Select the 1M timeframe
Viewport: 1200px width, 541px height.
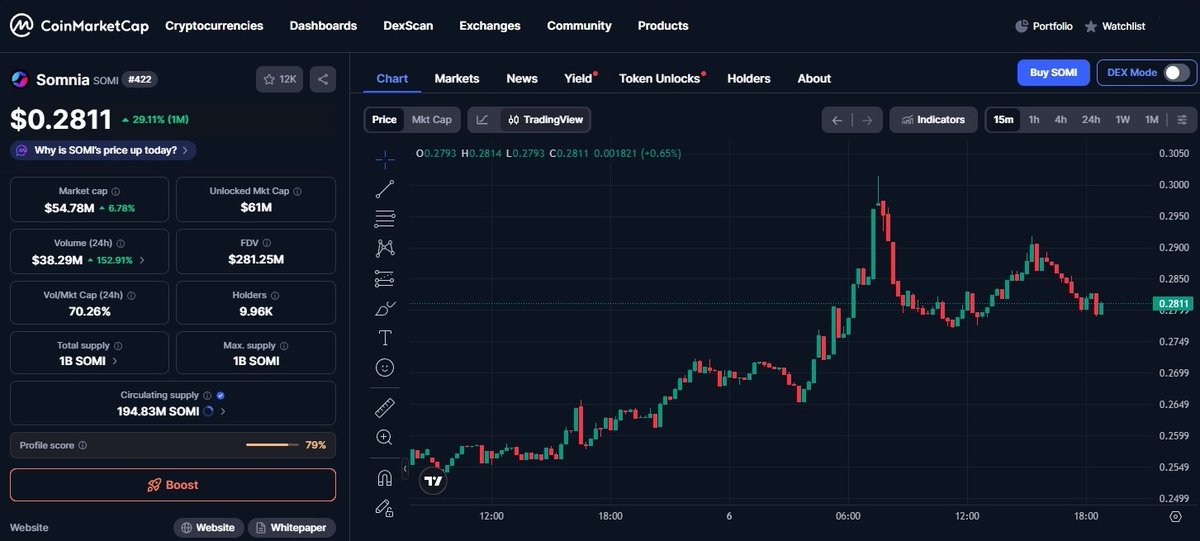[1152, 120]
